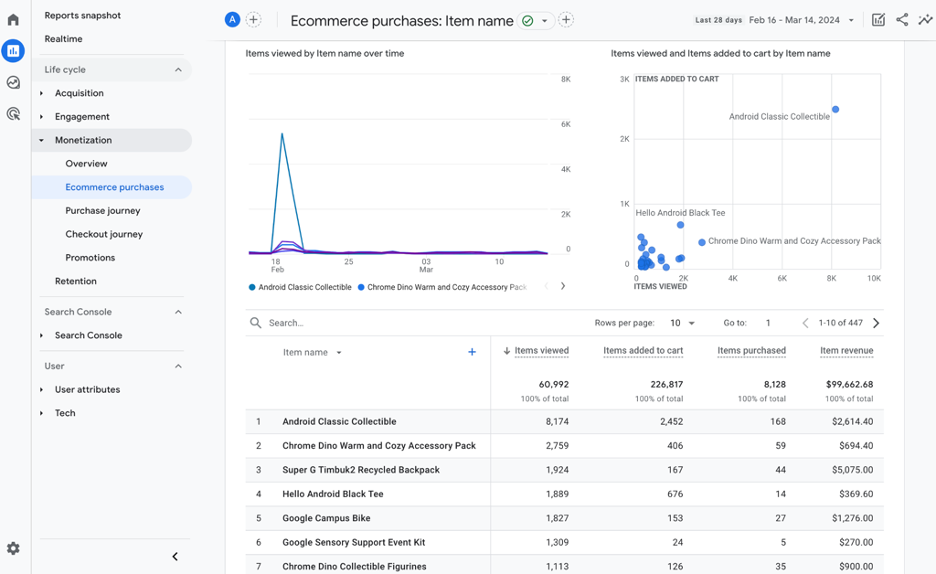This screenshot has height=574, width=936.
Task: Expand the Acquisition menu
Action: [x=41, y=93]
